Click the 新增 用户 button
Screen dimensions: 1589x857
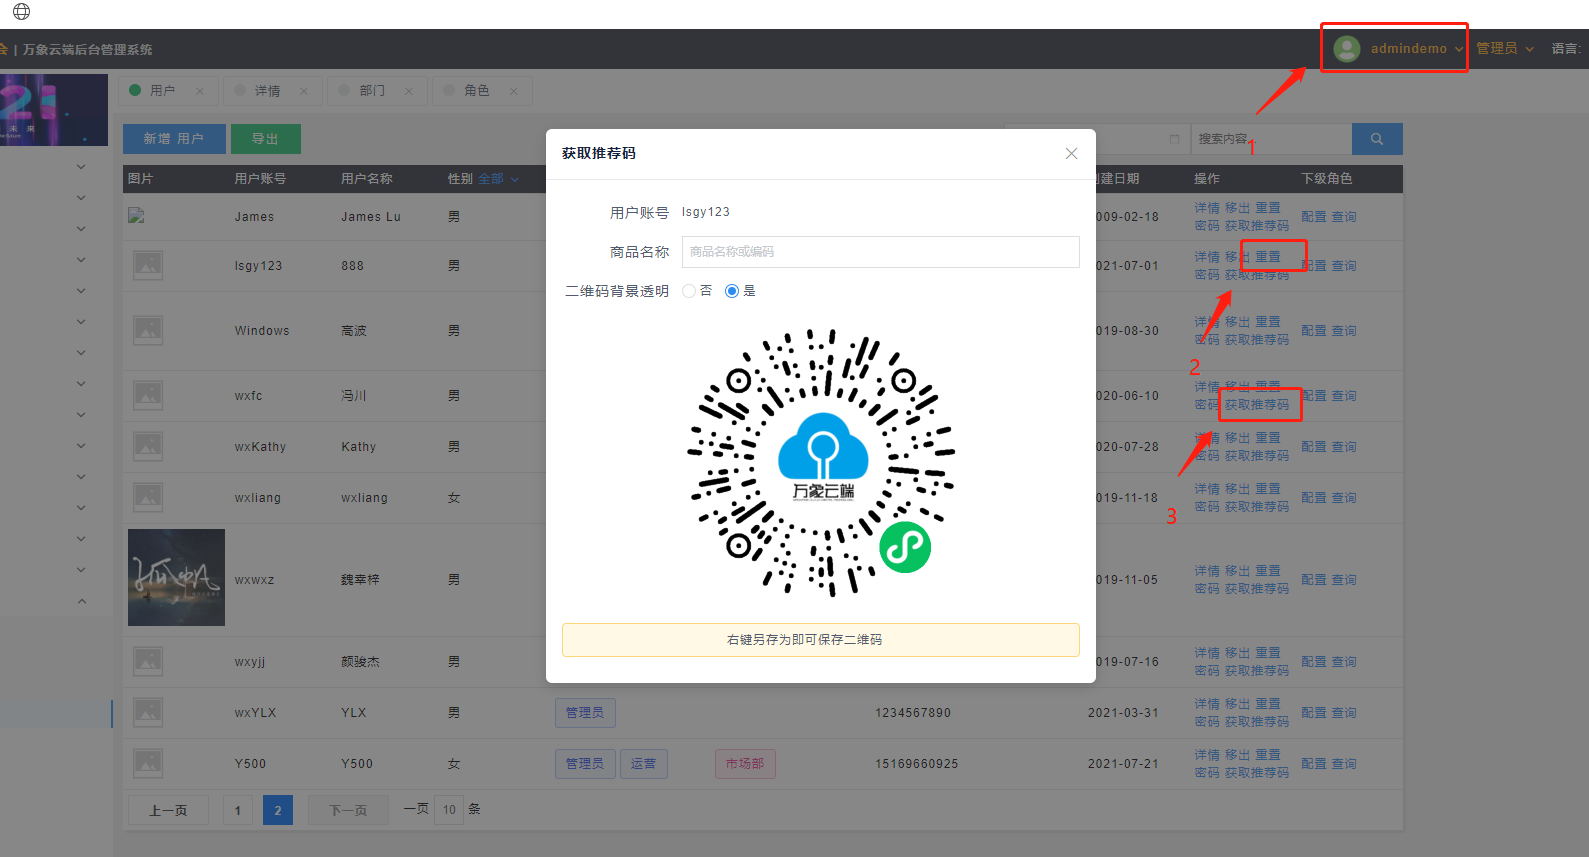click(174, 139)
